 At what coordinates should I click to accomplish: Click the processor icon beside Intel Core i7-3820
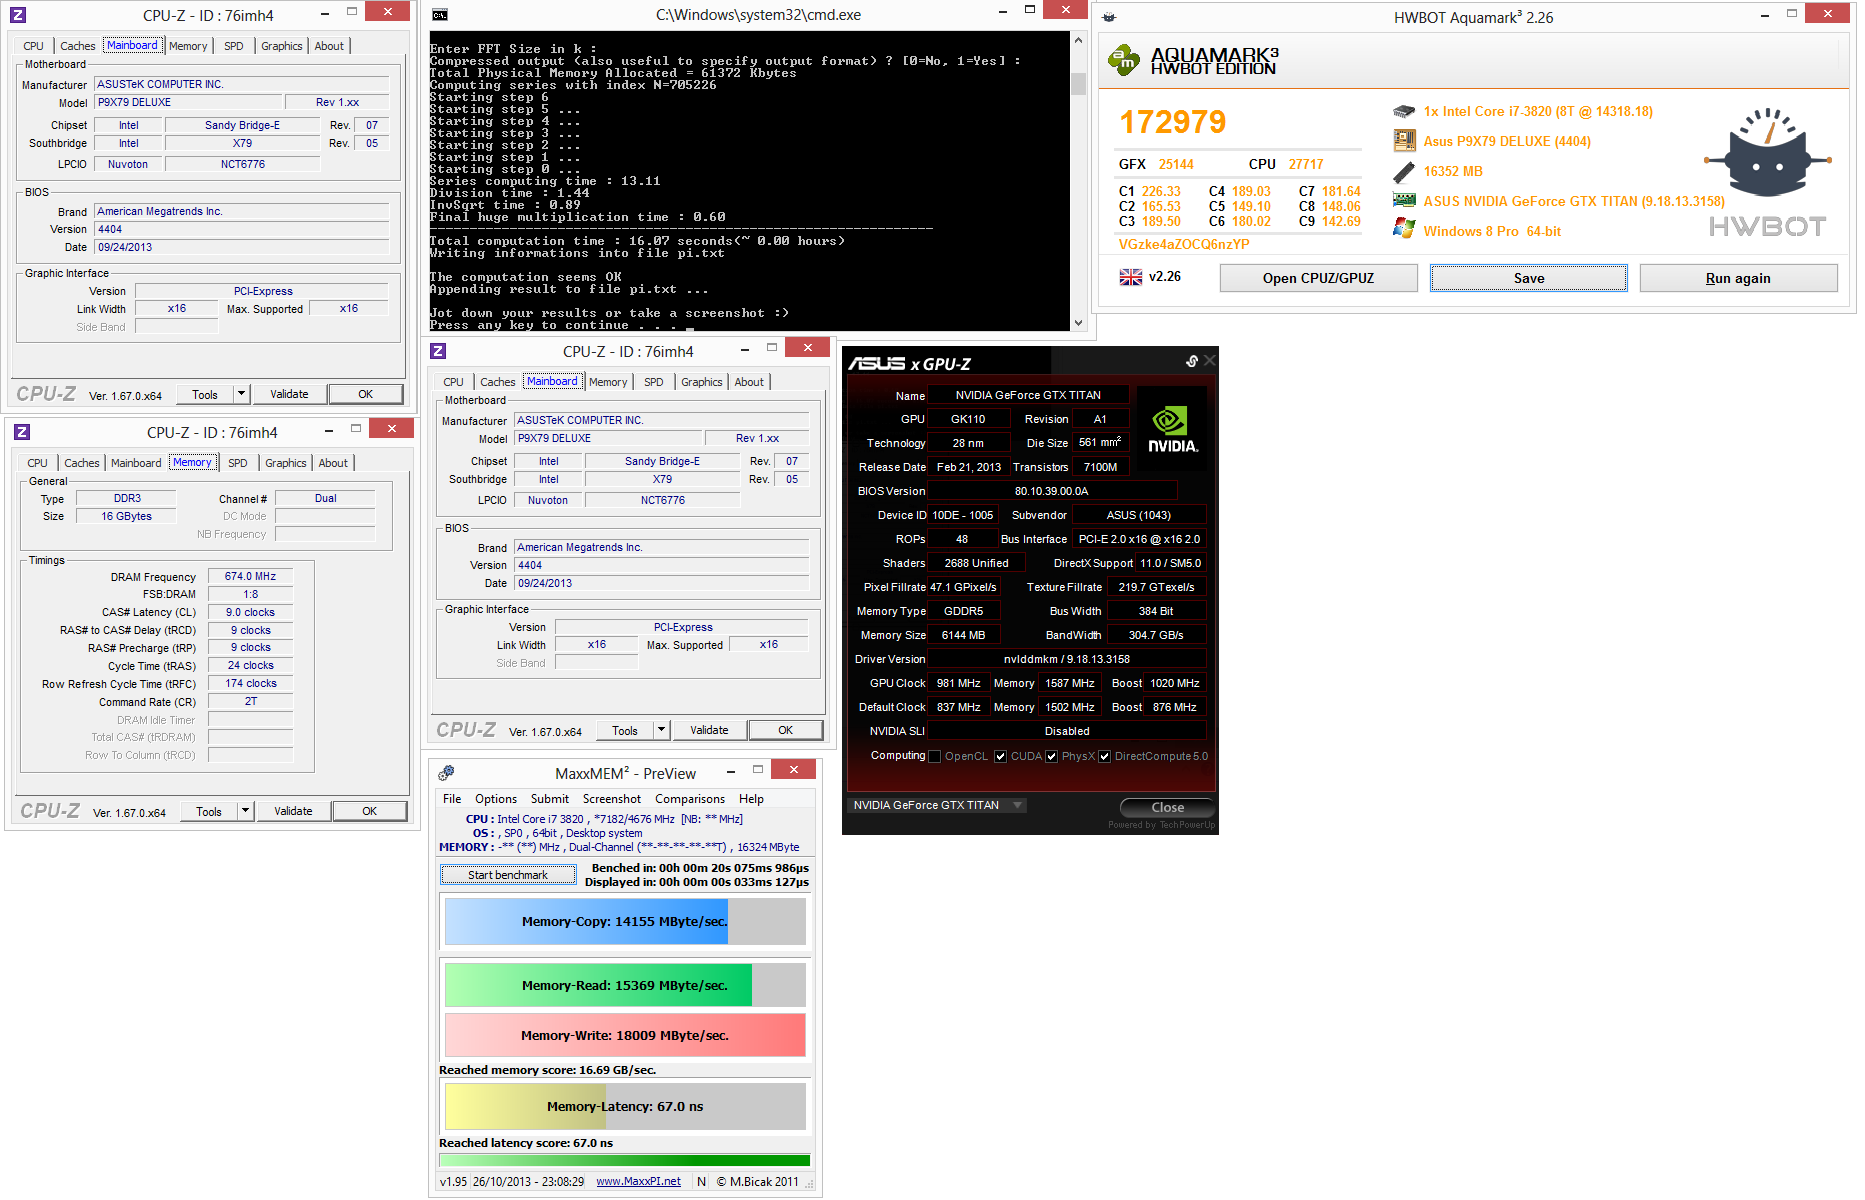coord(1404,112)
